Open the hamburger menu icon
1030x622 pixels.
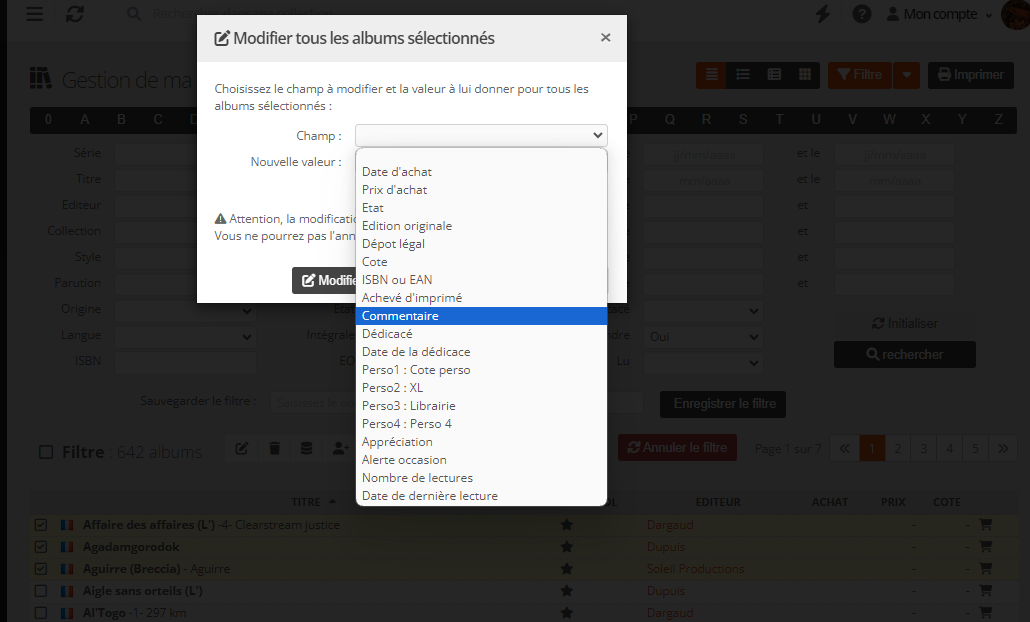pos(34,14)
